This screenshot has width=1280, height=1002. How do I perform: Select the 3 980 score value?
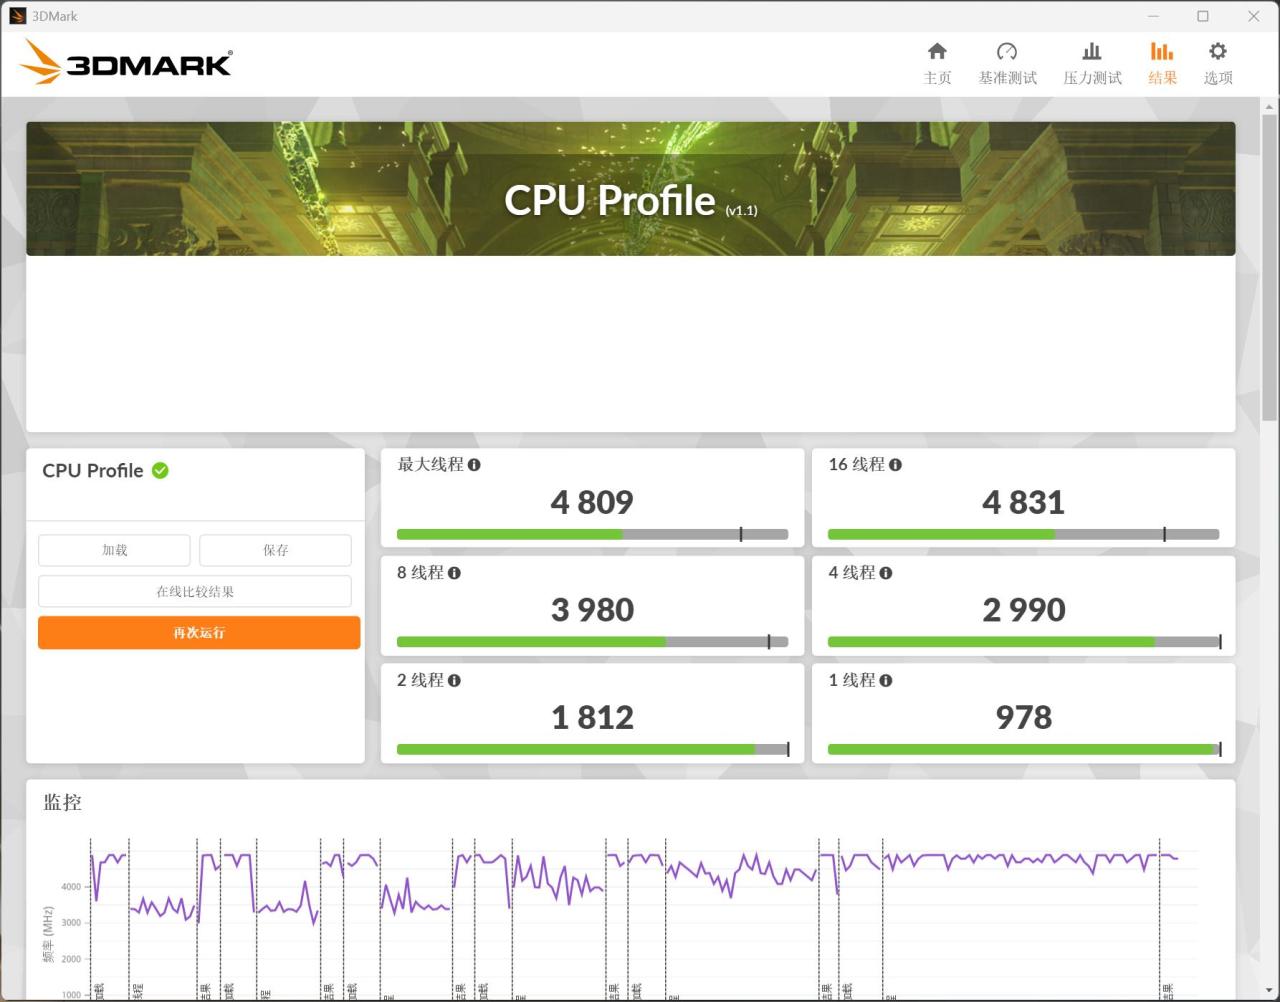(592, 610)
